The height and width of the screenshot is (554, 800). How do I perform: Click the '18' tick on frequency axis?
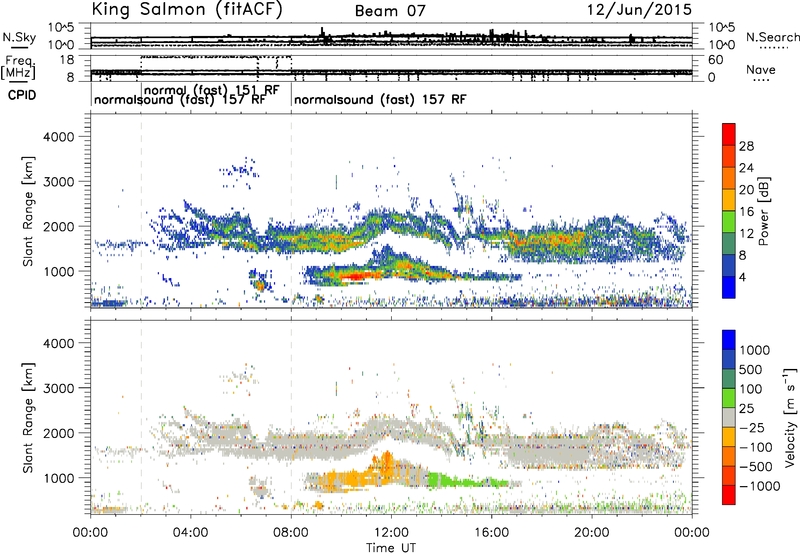(x=68, y=59)
